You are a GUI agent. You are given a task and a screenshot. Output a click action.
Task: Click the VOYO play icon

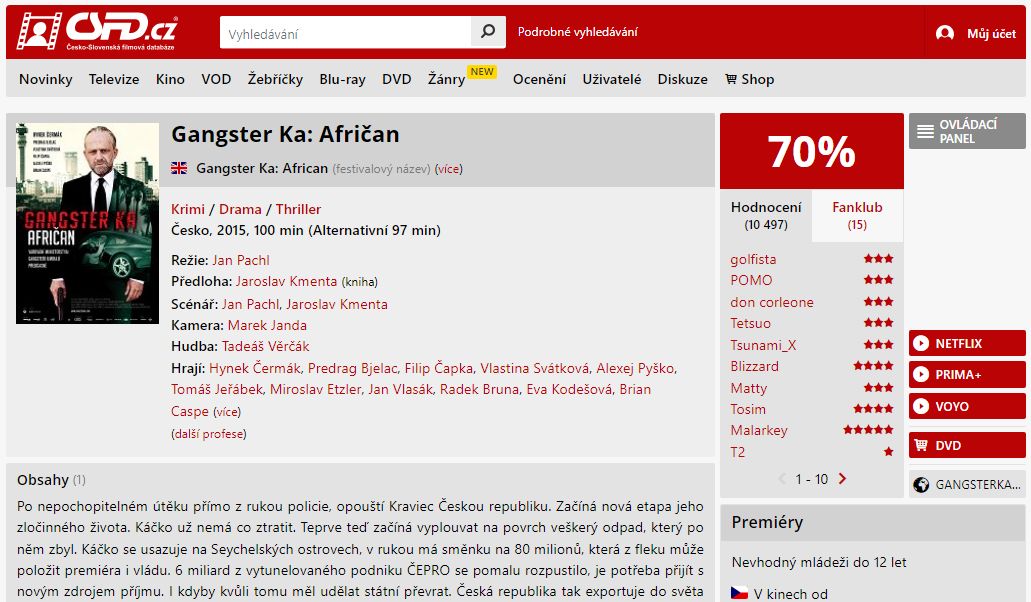point(921,406)
